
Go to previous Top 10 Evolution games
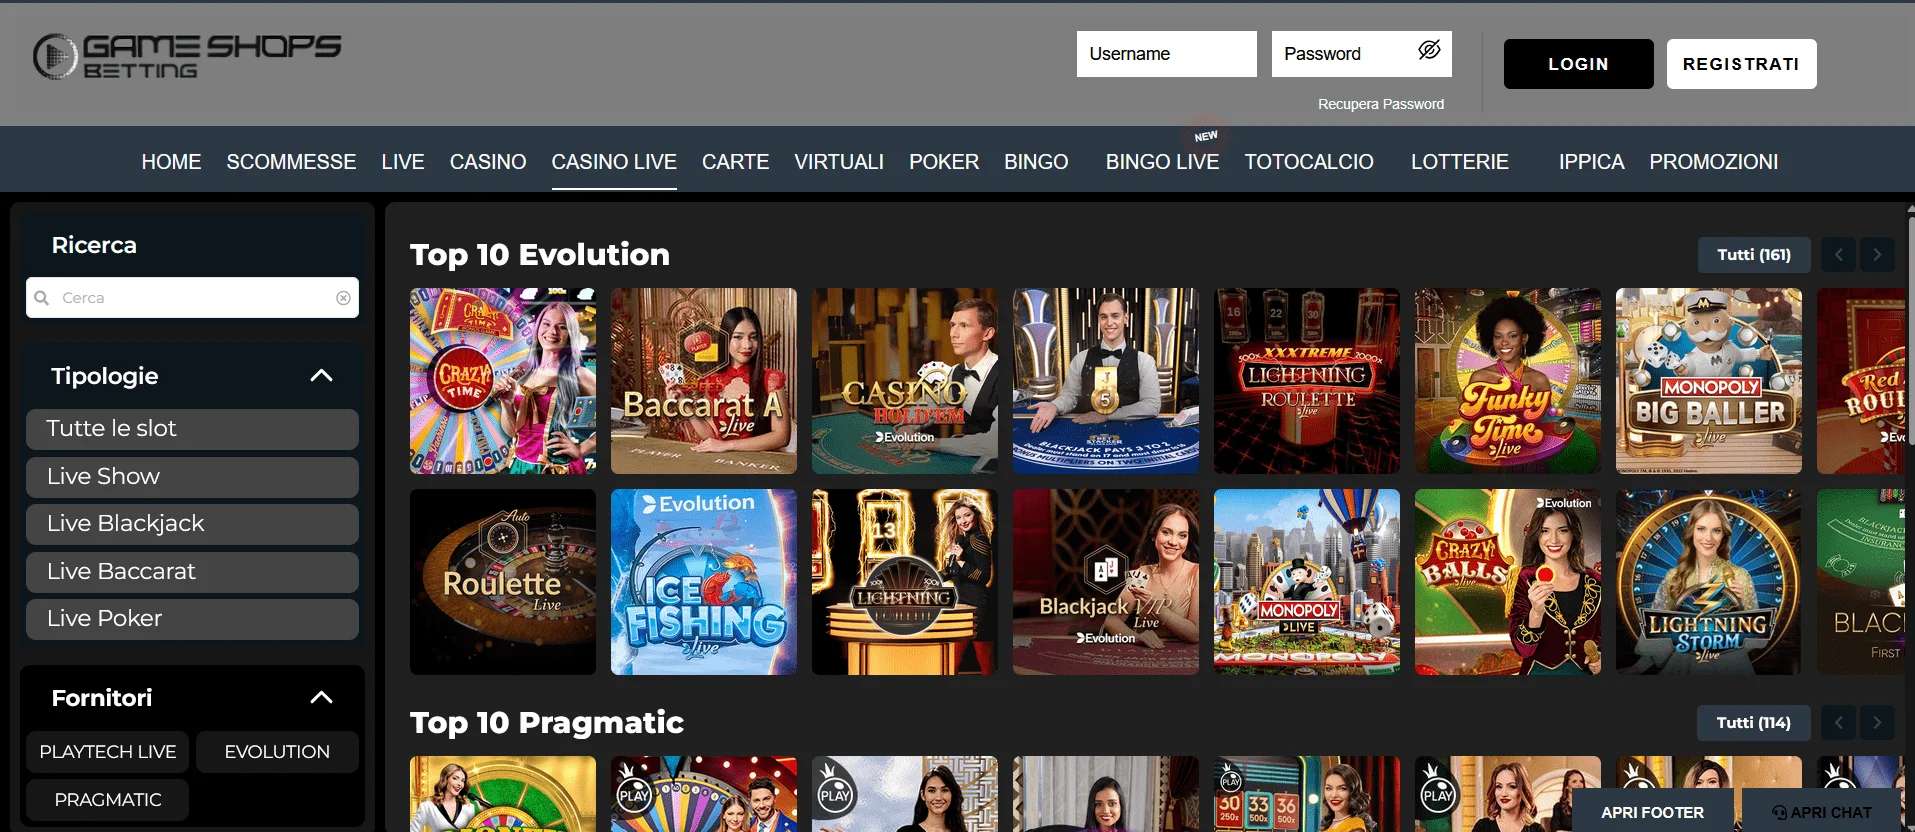(1838, 255)
